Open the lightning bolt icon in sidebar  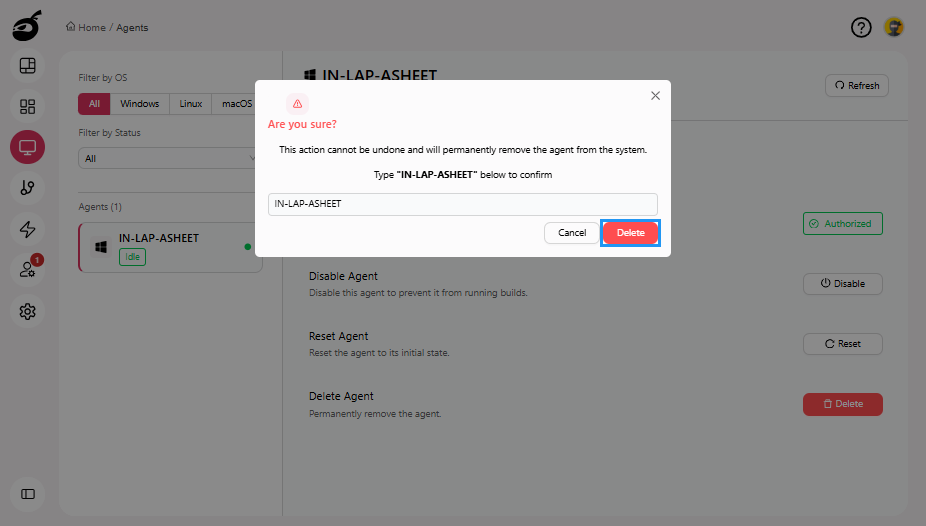pyautogui.click(x=27, y=229)
